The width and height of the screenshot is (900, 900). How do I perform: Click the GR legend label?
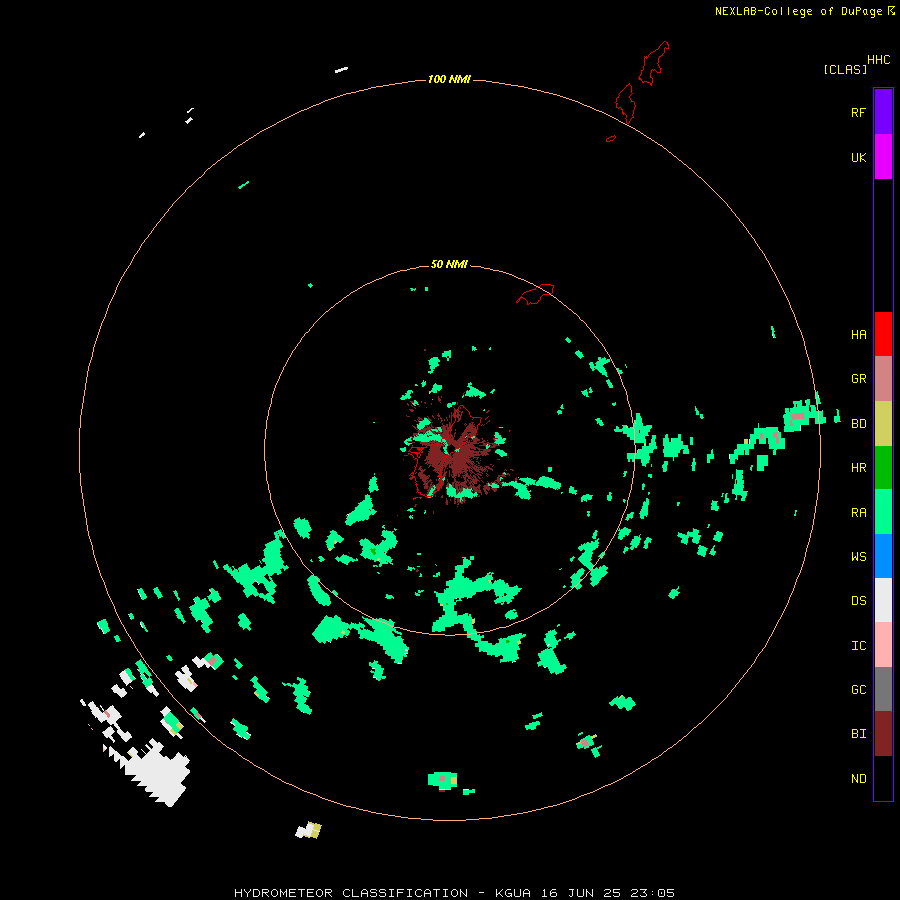tap(858, 378)
